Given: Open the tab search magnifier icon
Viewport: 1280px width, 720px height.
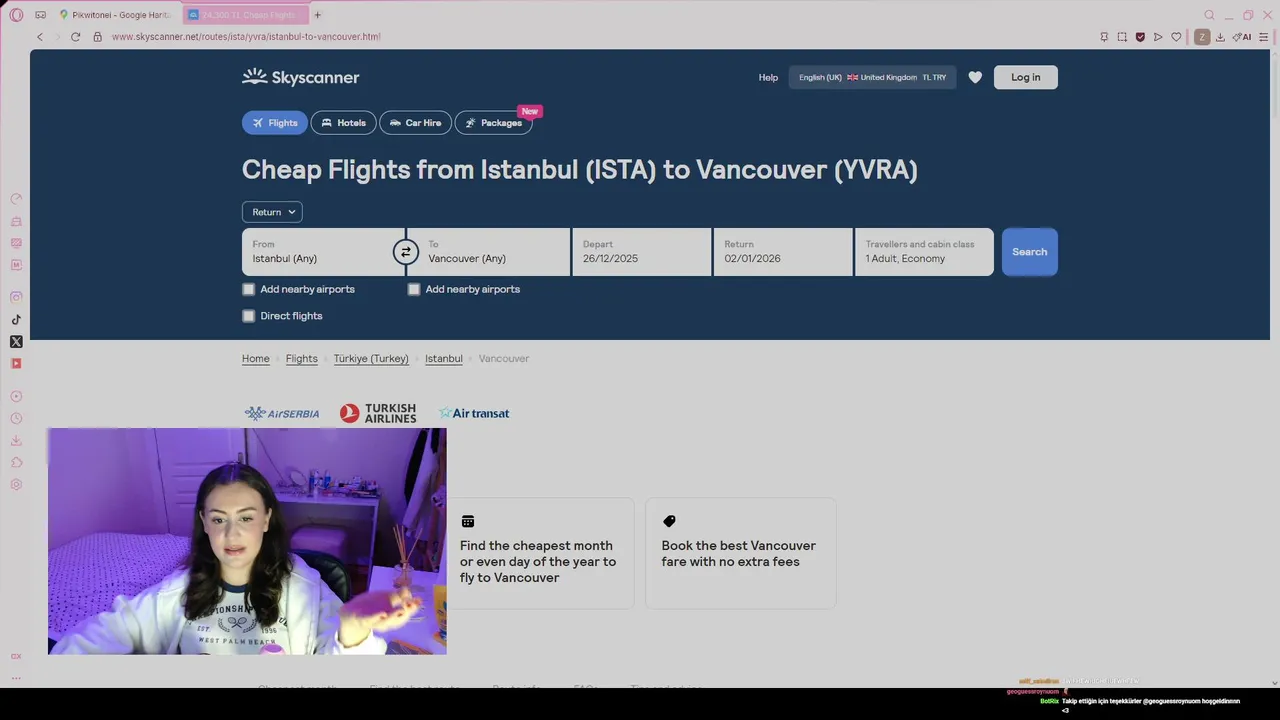Looking at the screenshot, I should 1209,15.
